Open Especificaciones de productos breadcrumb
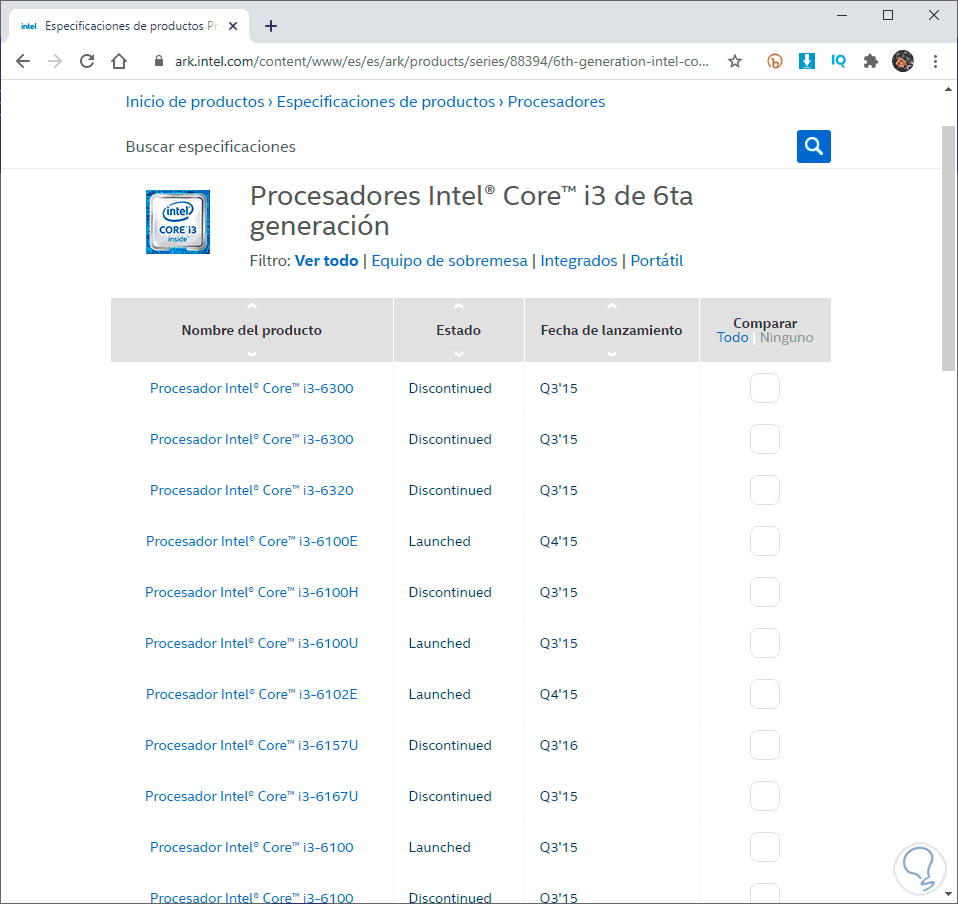Viewport: 958px width, 904px height. pos(386,101)
